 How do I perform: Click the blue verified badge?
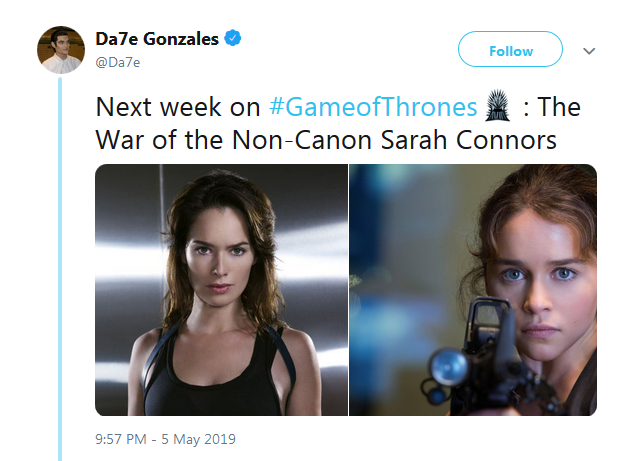[232, 38]
